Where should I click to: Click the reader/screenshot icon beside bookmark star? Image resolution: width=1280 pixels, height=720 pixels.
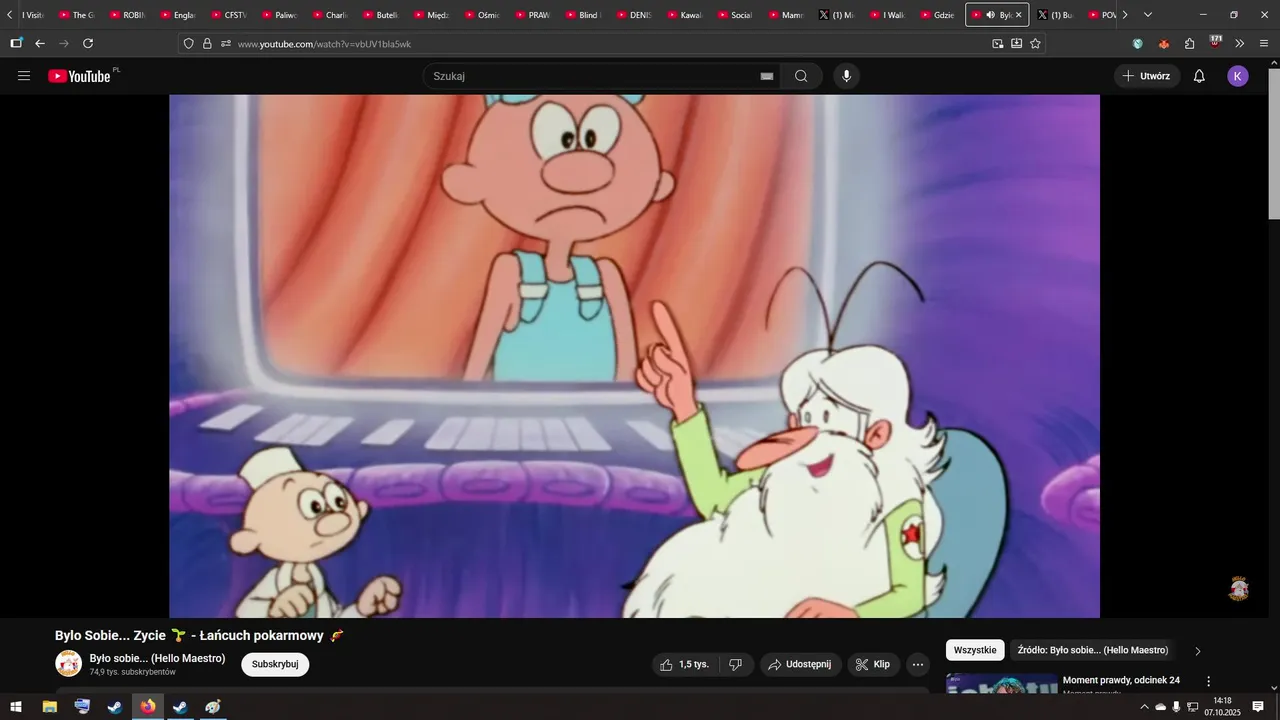[x=1017, y=44]
